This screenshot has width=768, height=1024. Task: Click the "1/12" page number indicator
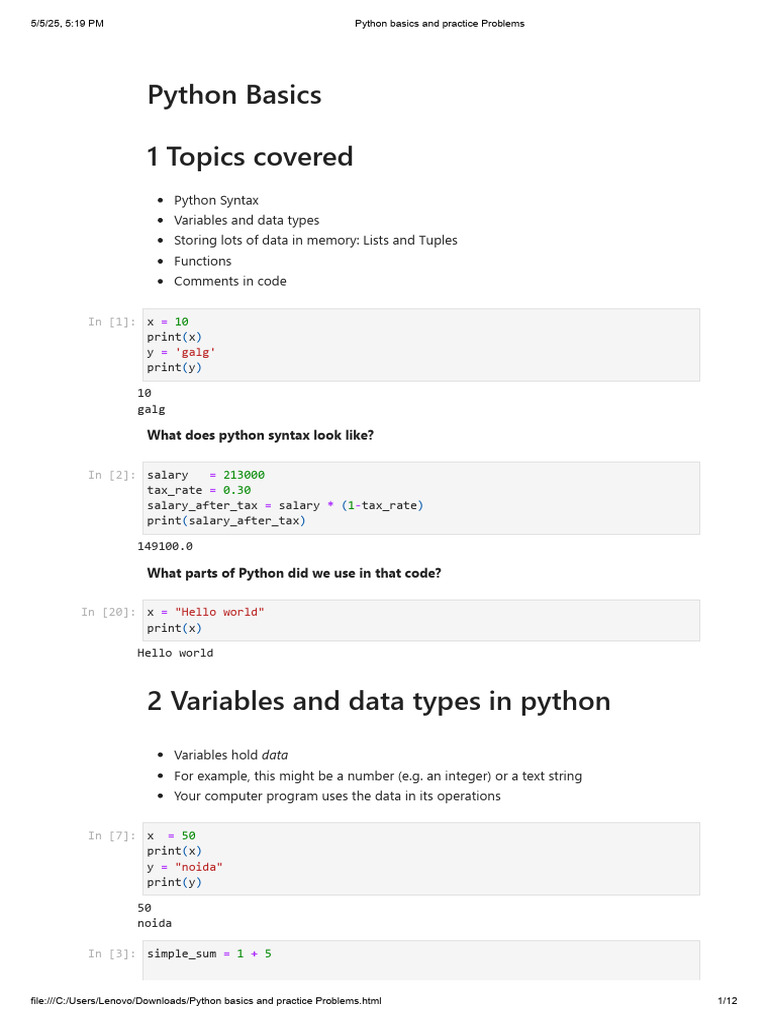tap(727, 1001)
